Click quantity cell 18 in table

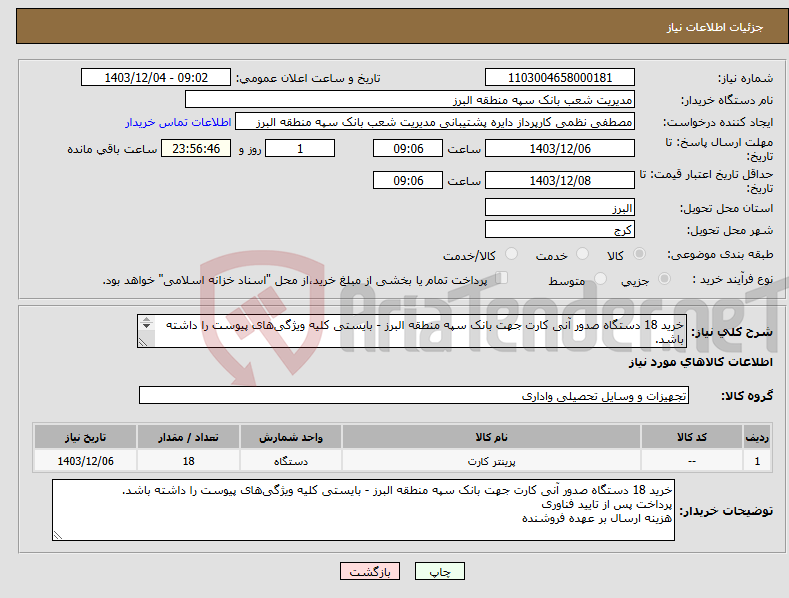click(188, 461)
